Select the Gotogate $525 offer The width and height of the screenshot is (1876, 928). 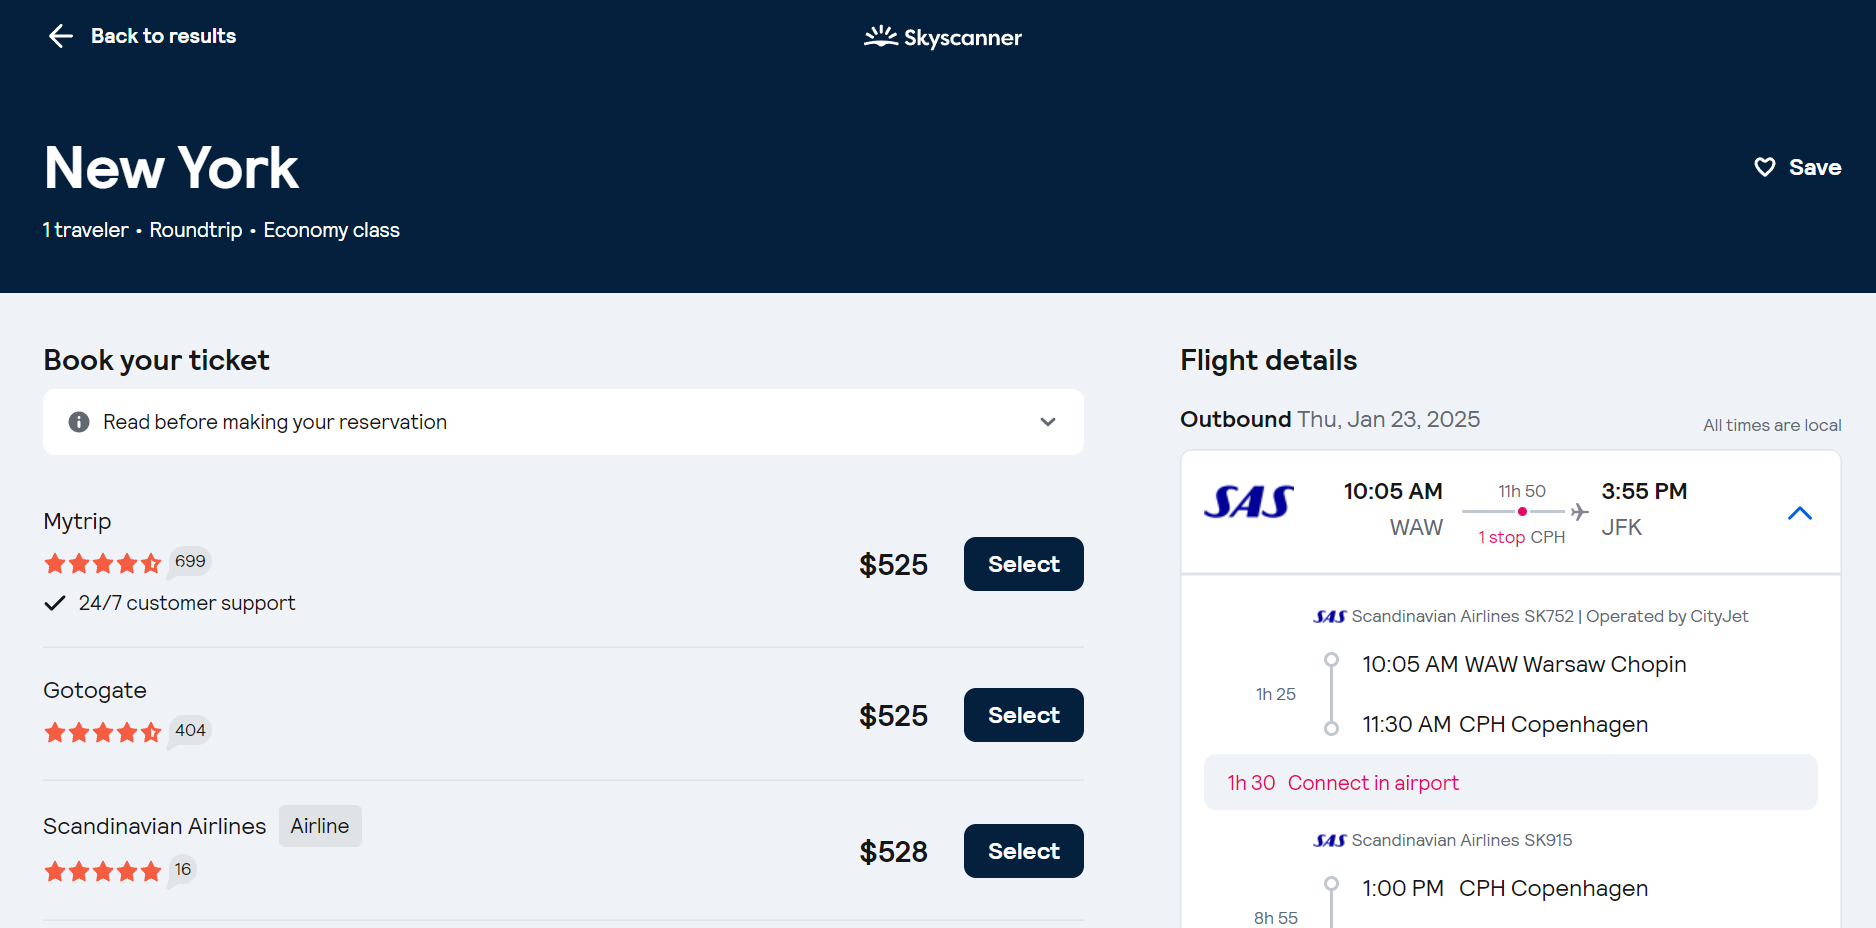click(x=1023, y=715)
